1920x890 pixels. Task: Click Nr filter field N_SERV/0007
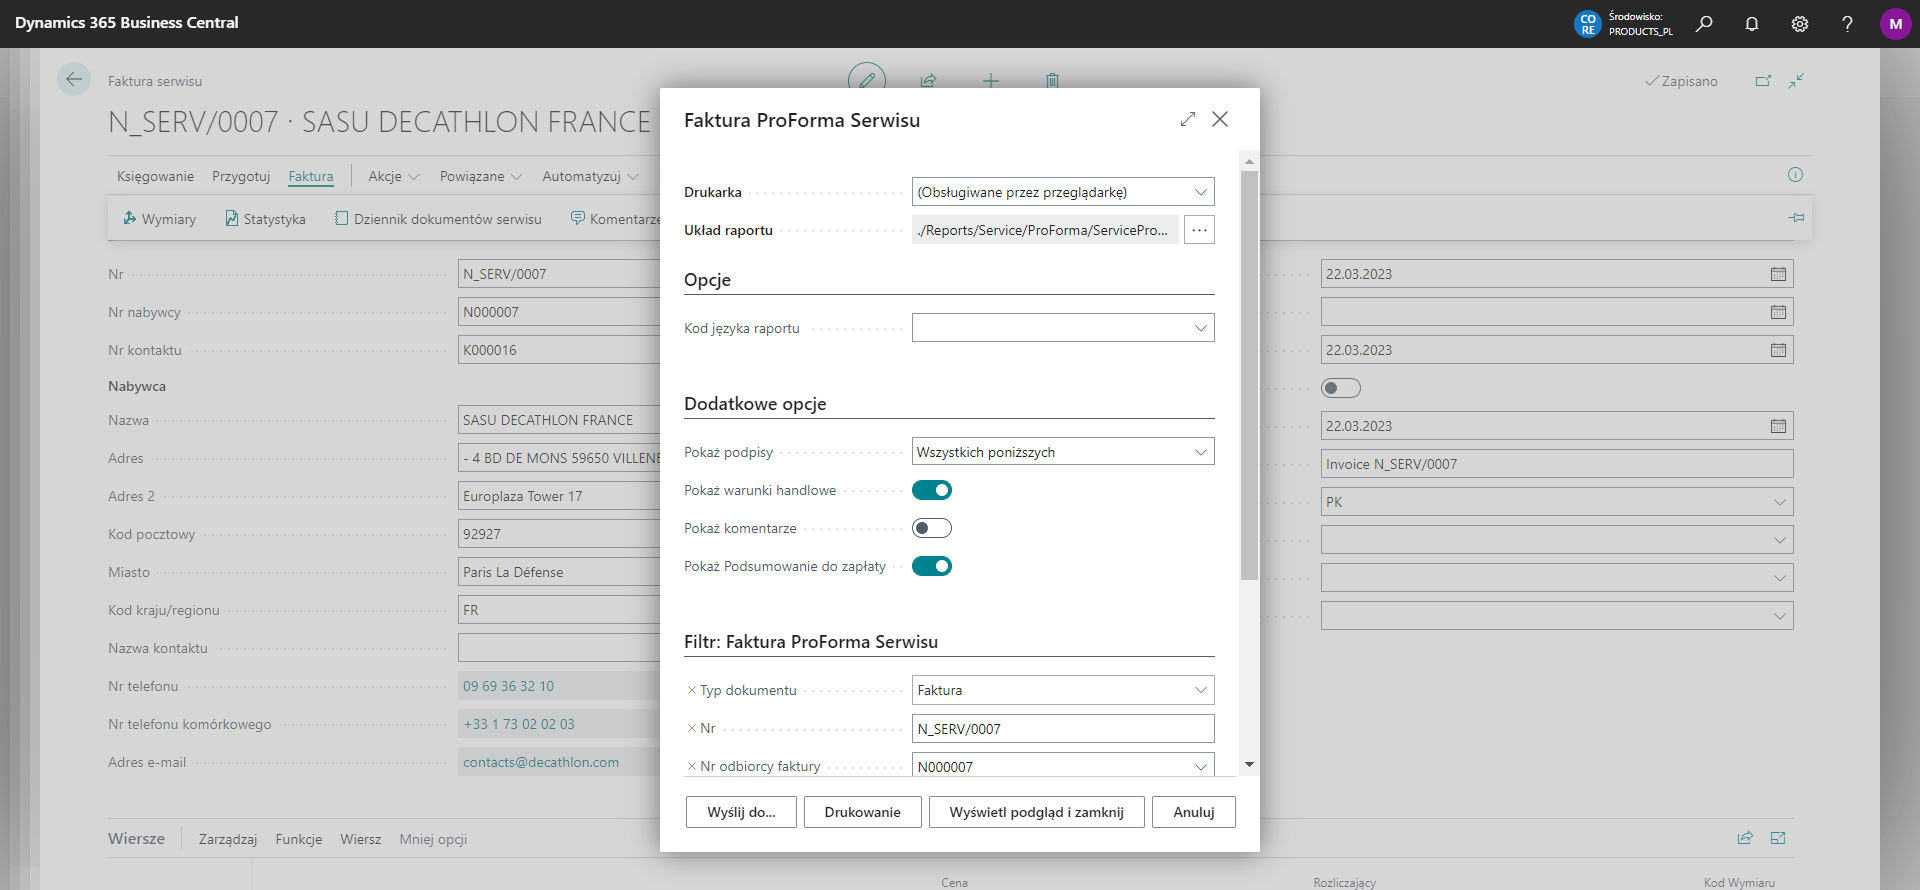[1063, 728]
